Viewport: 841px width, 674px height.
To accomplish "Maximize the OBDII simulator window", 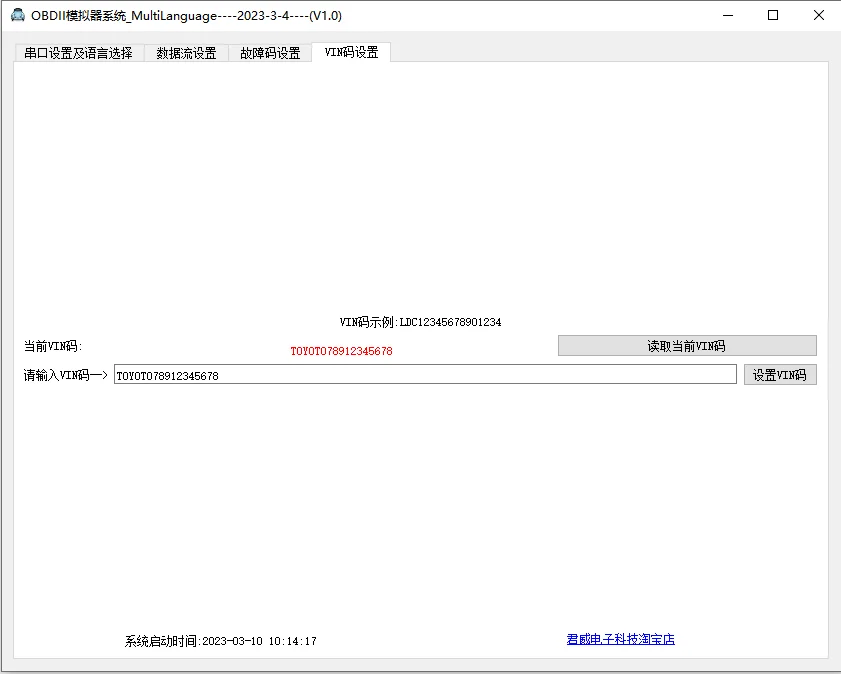I will (x=773, y=15).
